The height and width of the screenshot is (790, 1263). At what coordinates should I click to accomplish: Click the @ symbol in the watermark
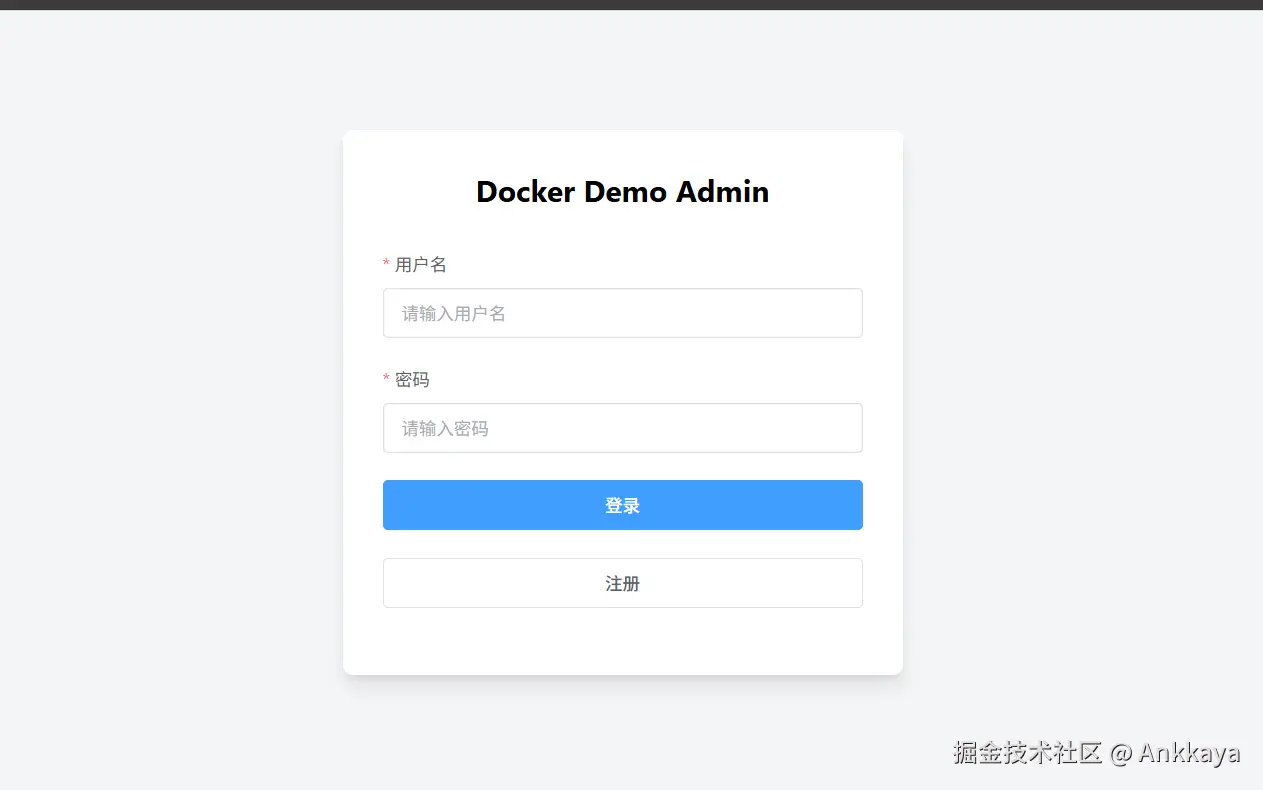point(1120,753)
